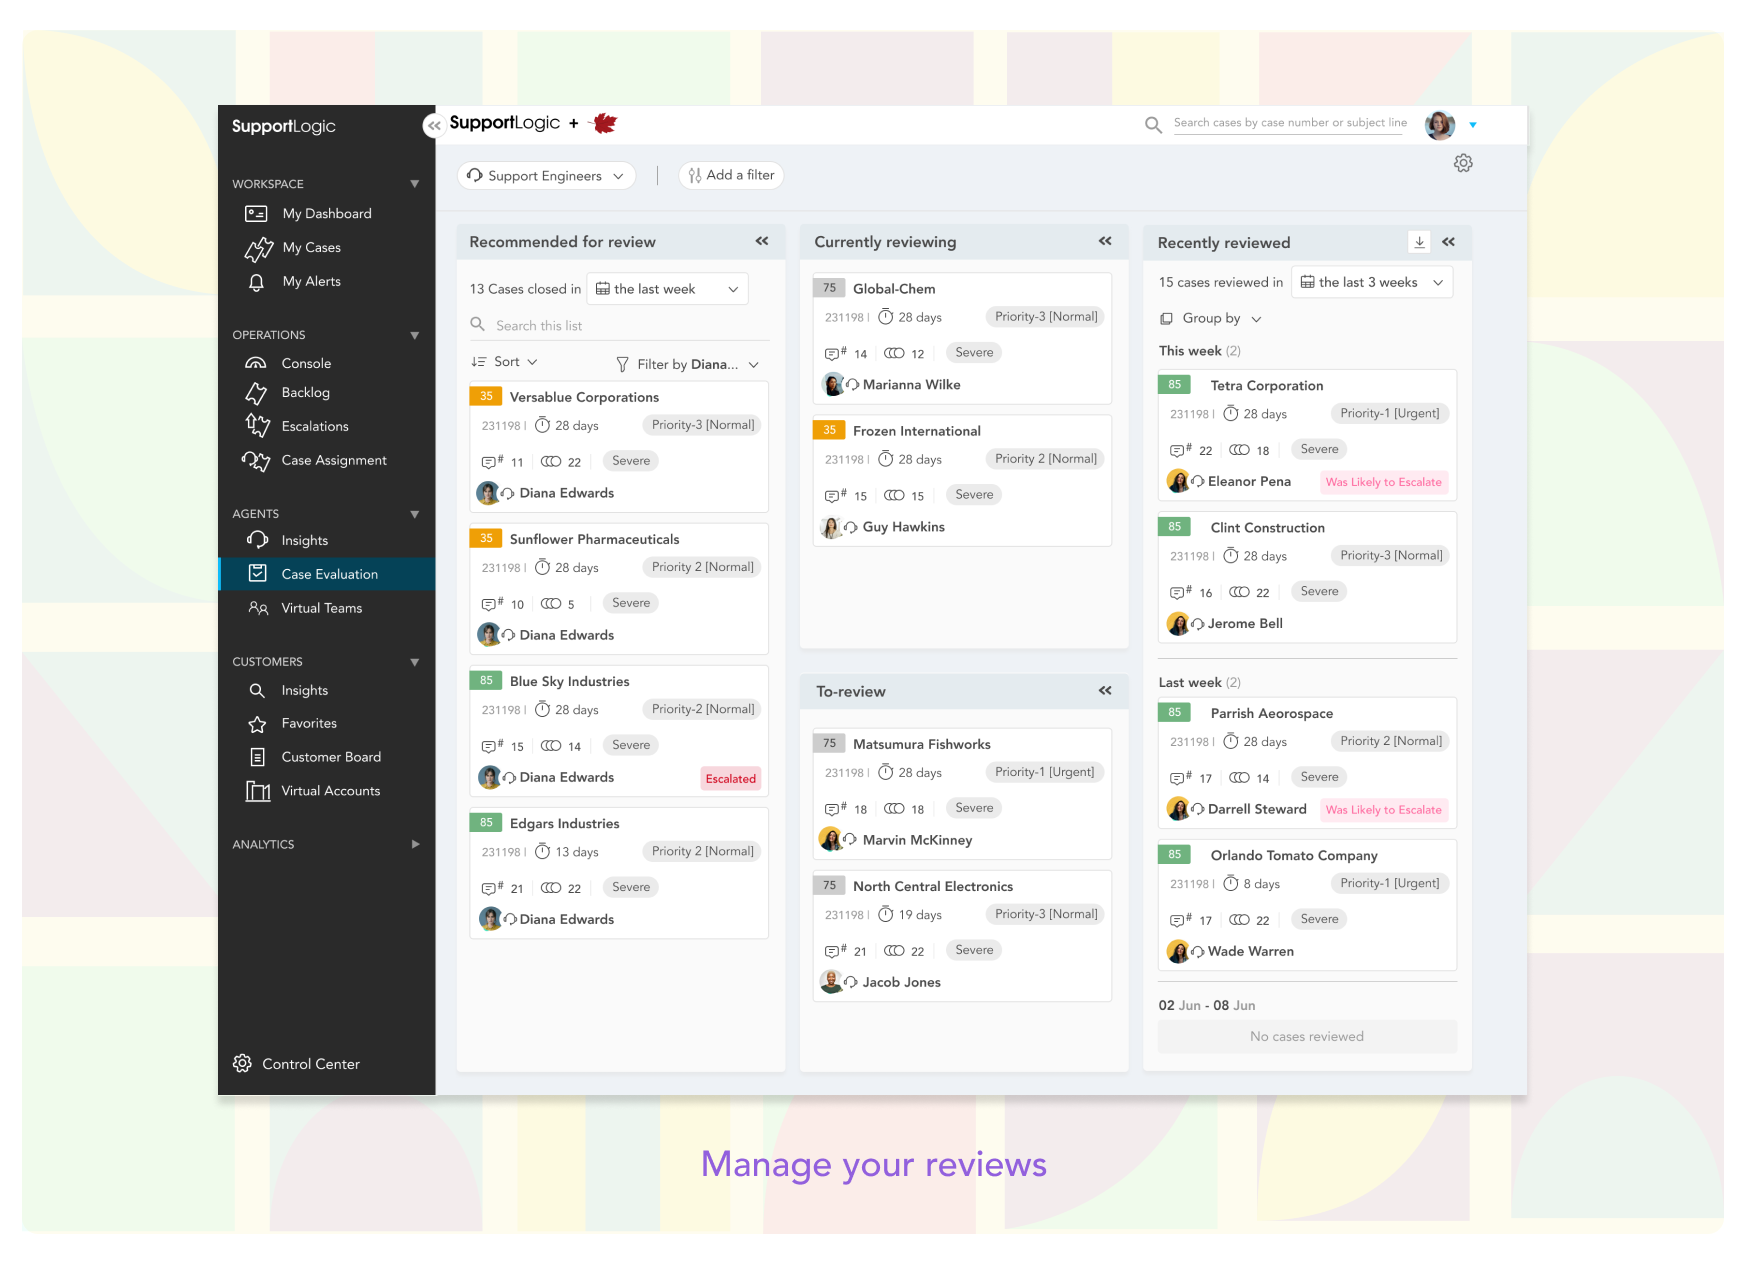Screen dimensions: 1746x1262
Task: Collapse the Agents section
Action: (x=415, y=514)
